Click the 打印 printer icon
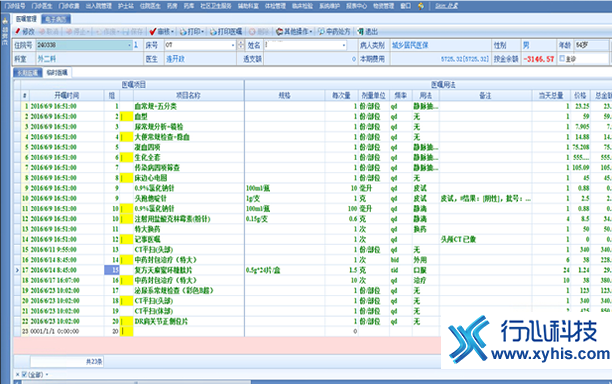The height and width of the screenshot is (384, 612). 183,32
